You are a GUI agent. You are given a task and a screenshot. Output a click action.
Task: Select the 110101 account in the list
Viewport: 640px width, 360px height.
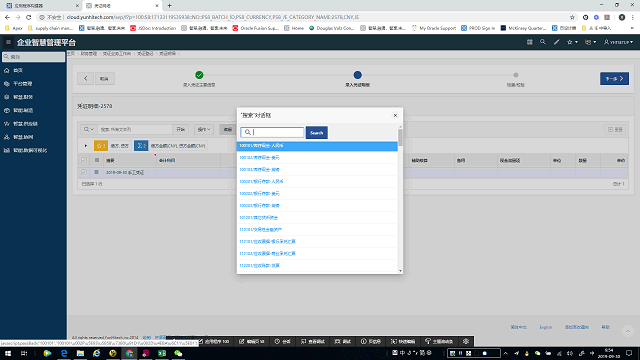click(x=317, y=230)
